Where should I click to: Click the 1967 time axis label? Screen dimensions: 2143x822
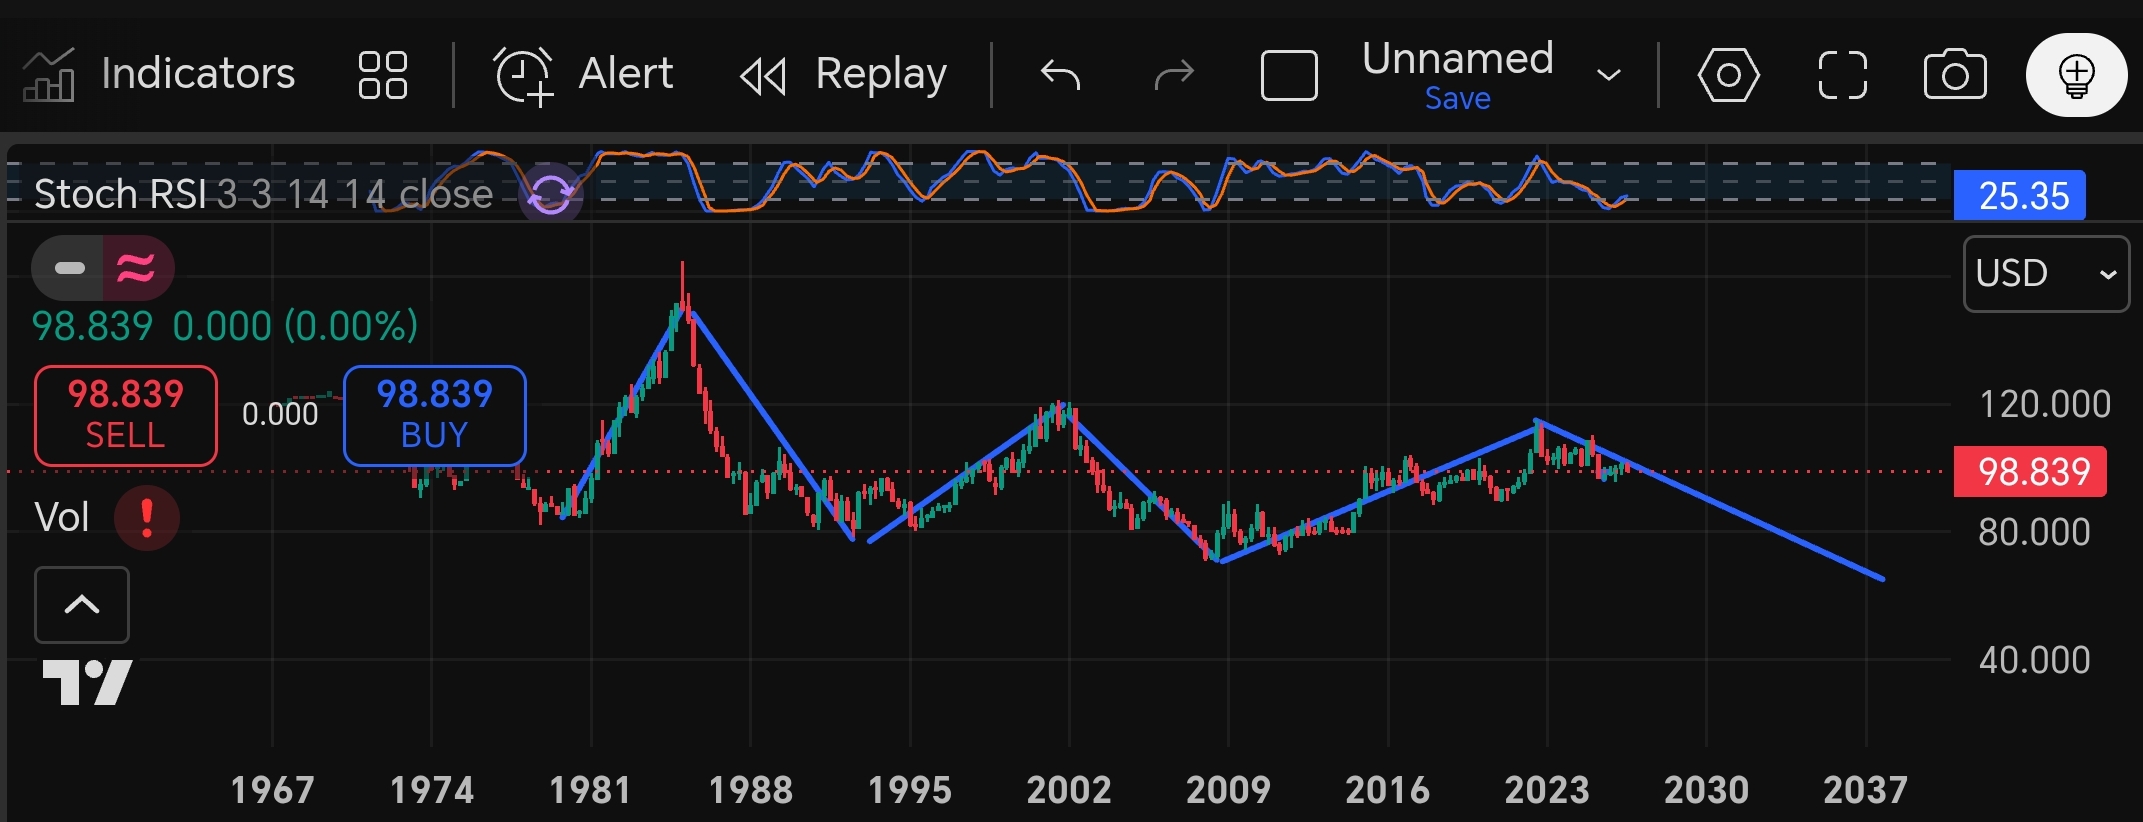pos(273,791)
